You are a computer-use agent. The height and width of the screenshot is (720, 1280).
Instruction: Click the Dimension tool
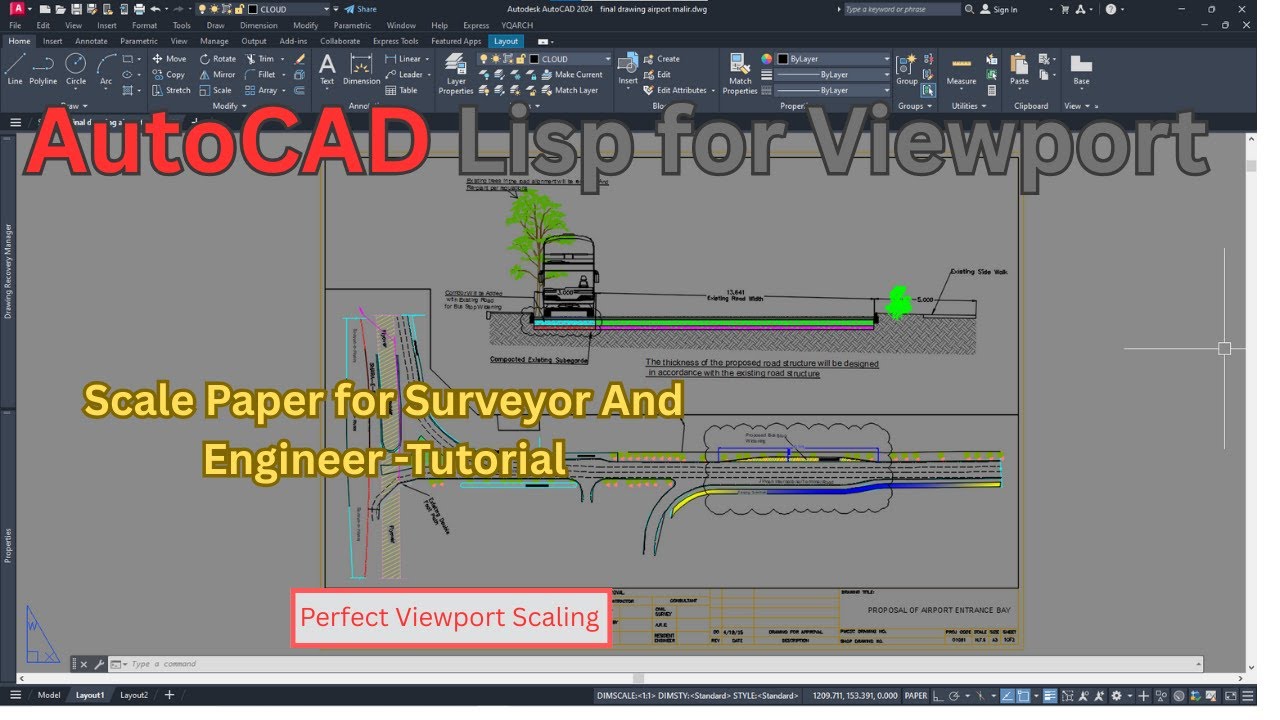click(361, 69)
